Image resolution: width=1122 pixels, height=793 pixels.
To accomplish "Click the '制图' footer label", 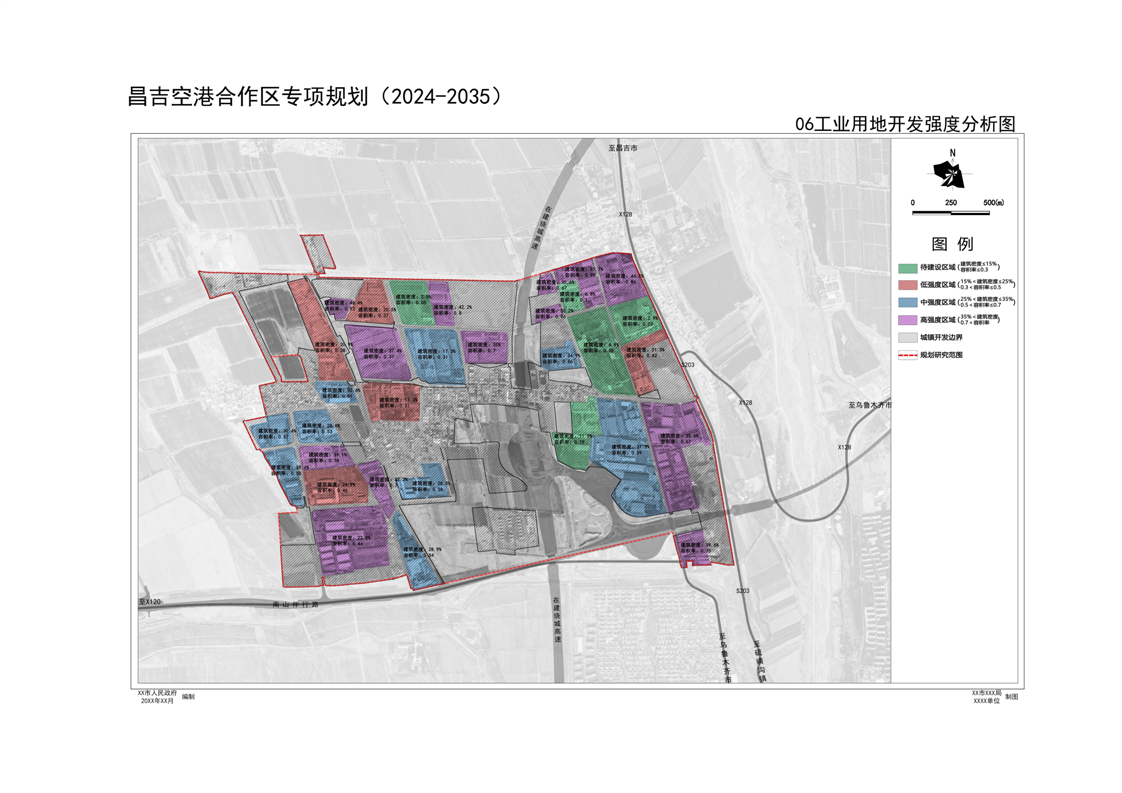I will [x=1012, y=696].
